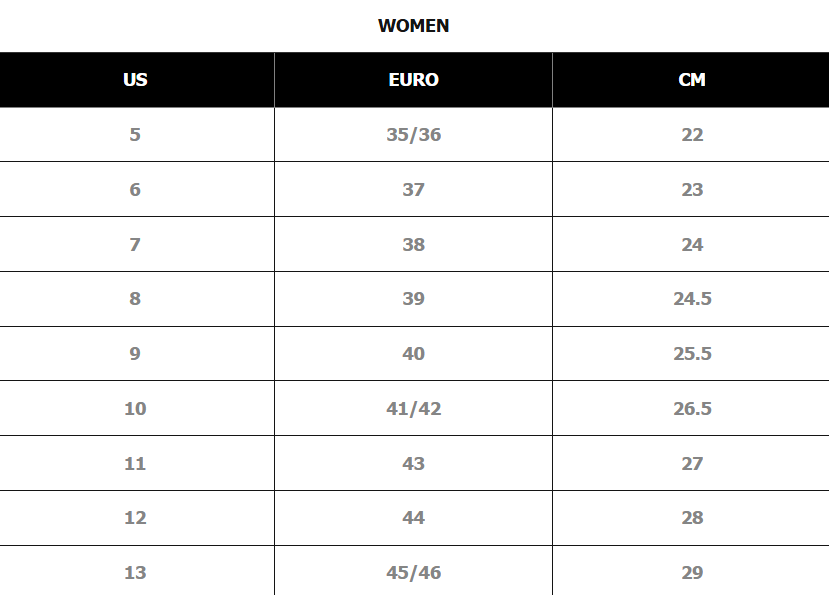The width and height of the screenshot is (829, 595).
Task: Select the CM column header
Action: 691,80
